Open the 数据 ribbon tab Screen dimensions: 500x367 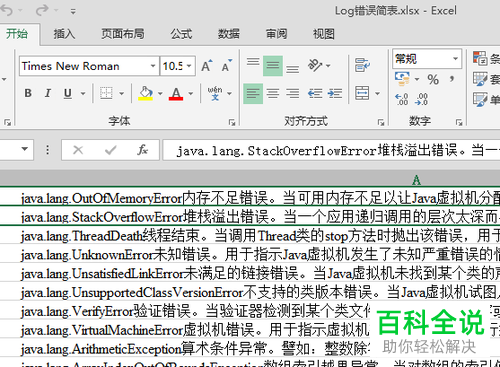229,34
